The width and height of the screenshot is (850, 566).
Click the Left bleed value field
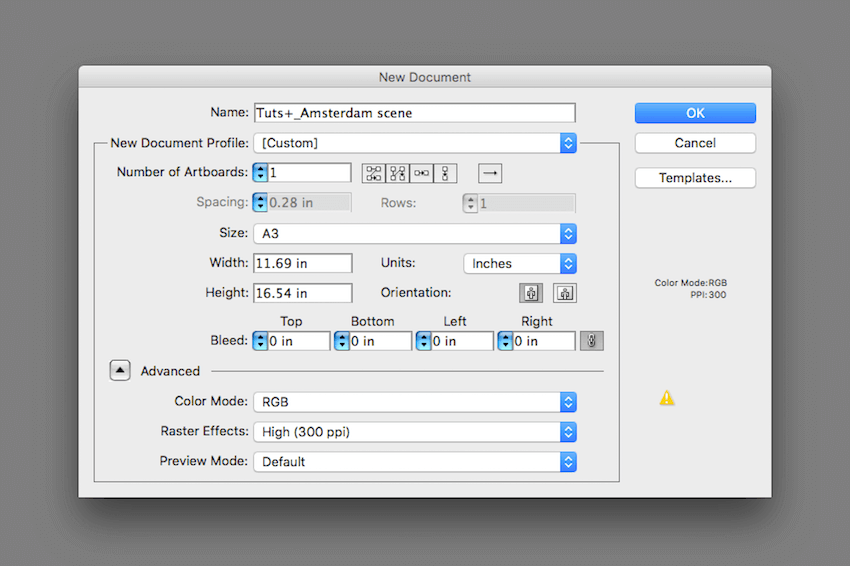pyautogui.click(x=462, y=341)
